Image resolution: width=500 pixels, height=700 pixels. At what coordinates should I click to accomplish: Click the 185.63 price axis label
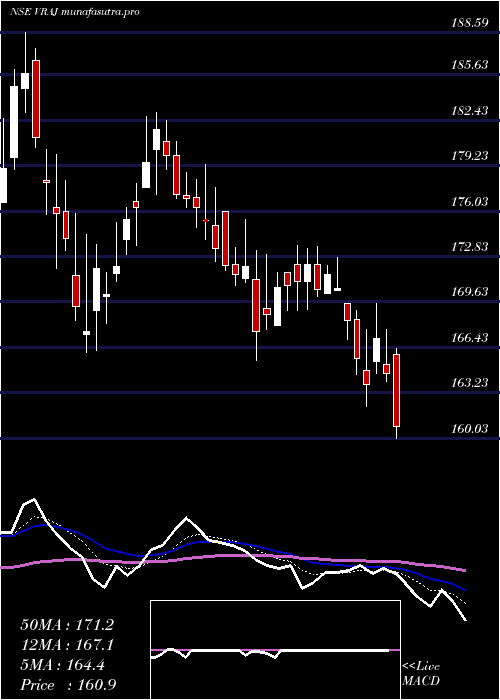click(469, 65)
